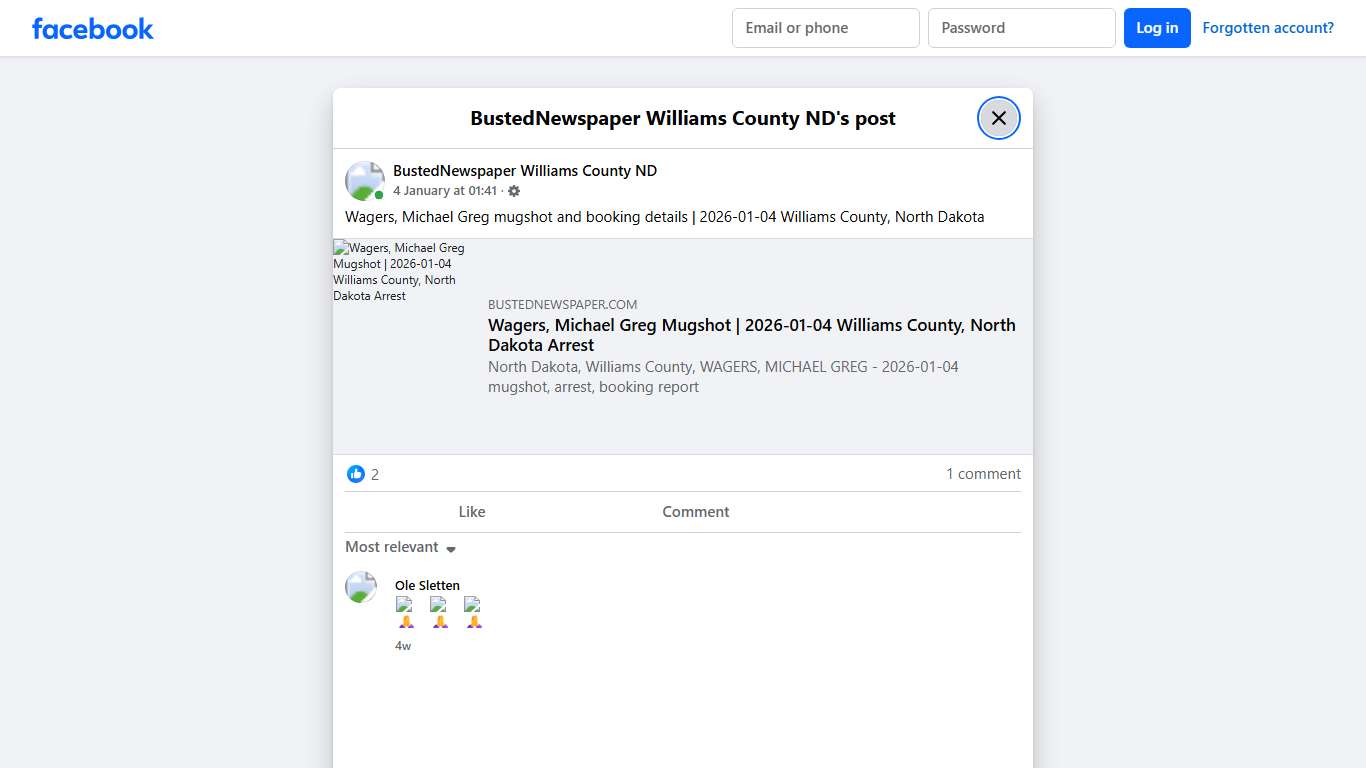Image resolution: width=1366 pixels, height=768 pixels.
Task: Open BustedNewspaper Williams County ND profile picture
Action: 364,181
